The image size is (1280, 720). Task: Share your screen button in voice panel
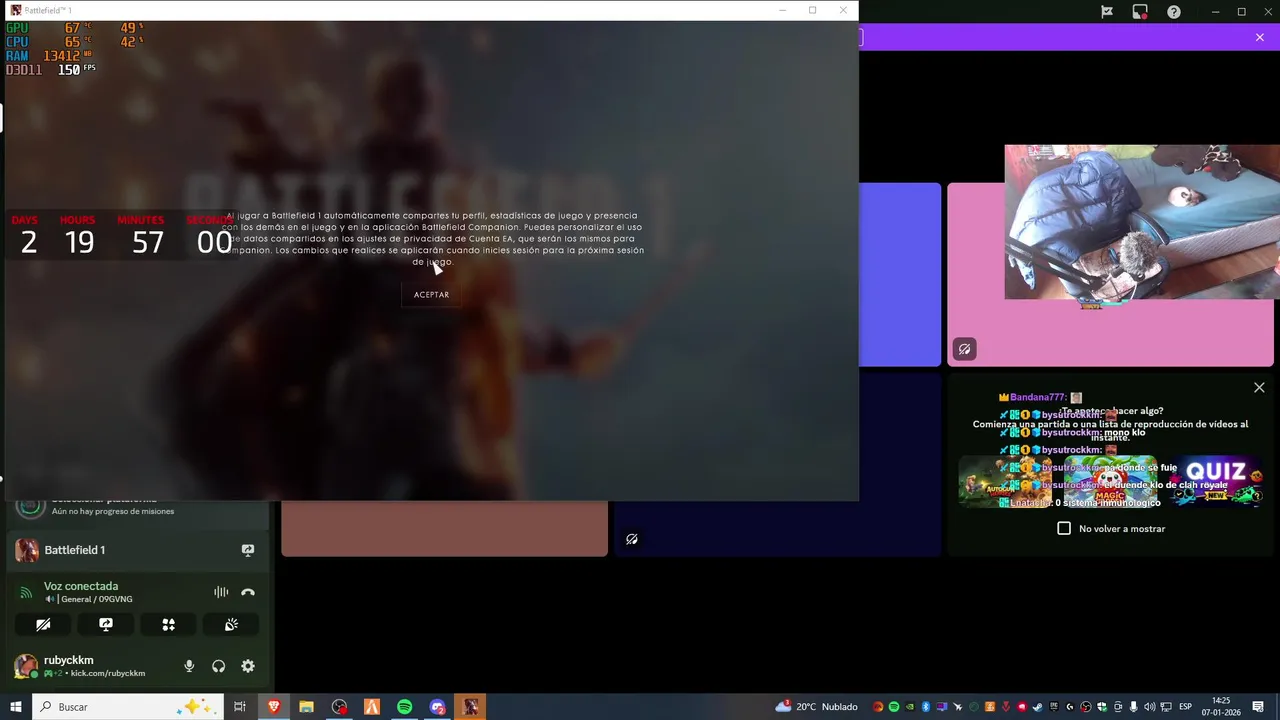[x=106, y=624]
